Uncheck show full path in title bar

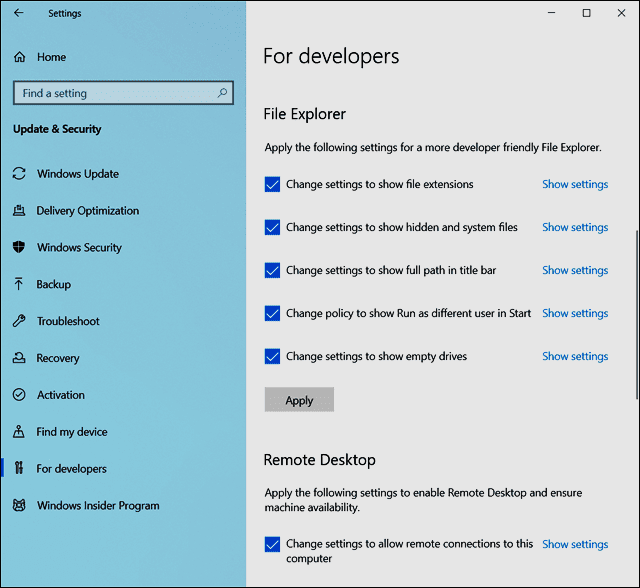tap(272, 270)
